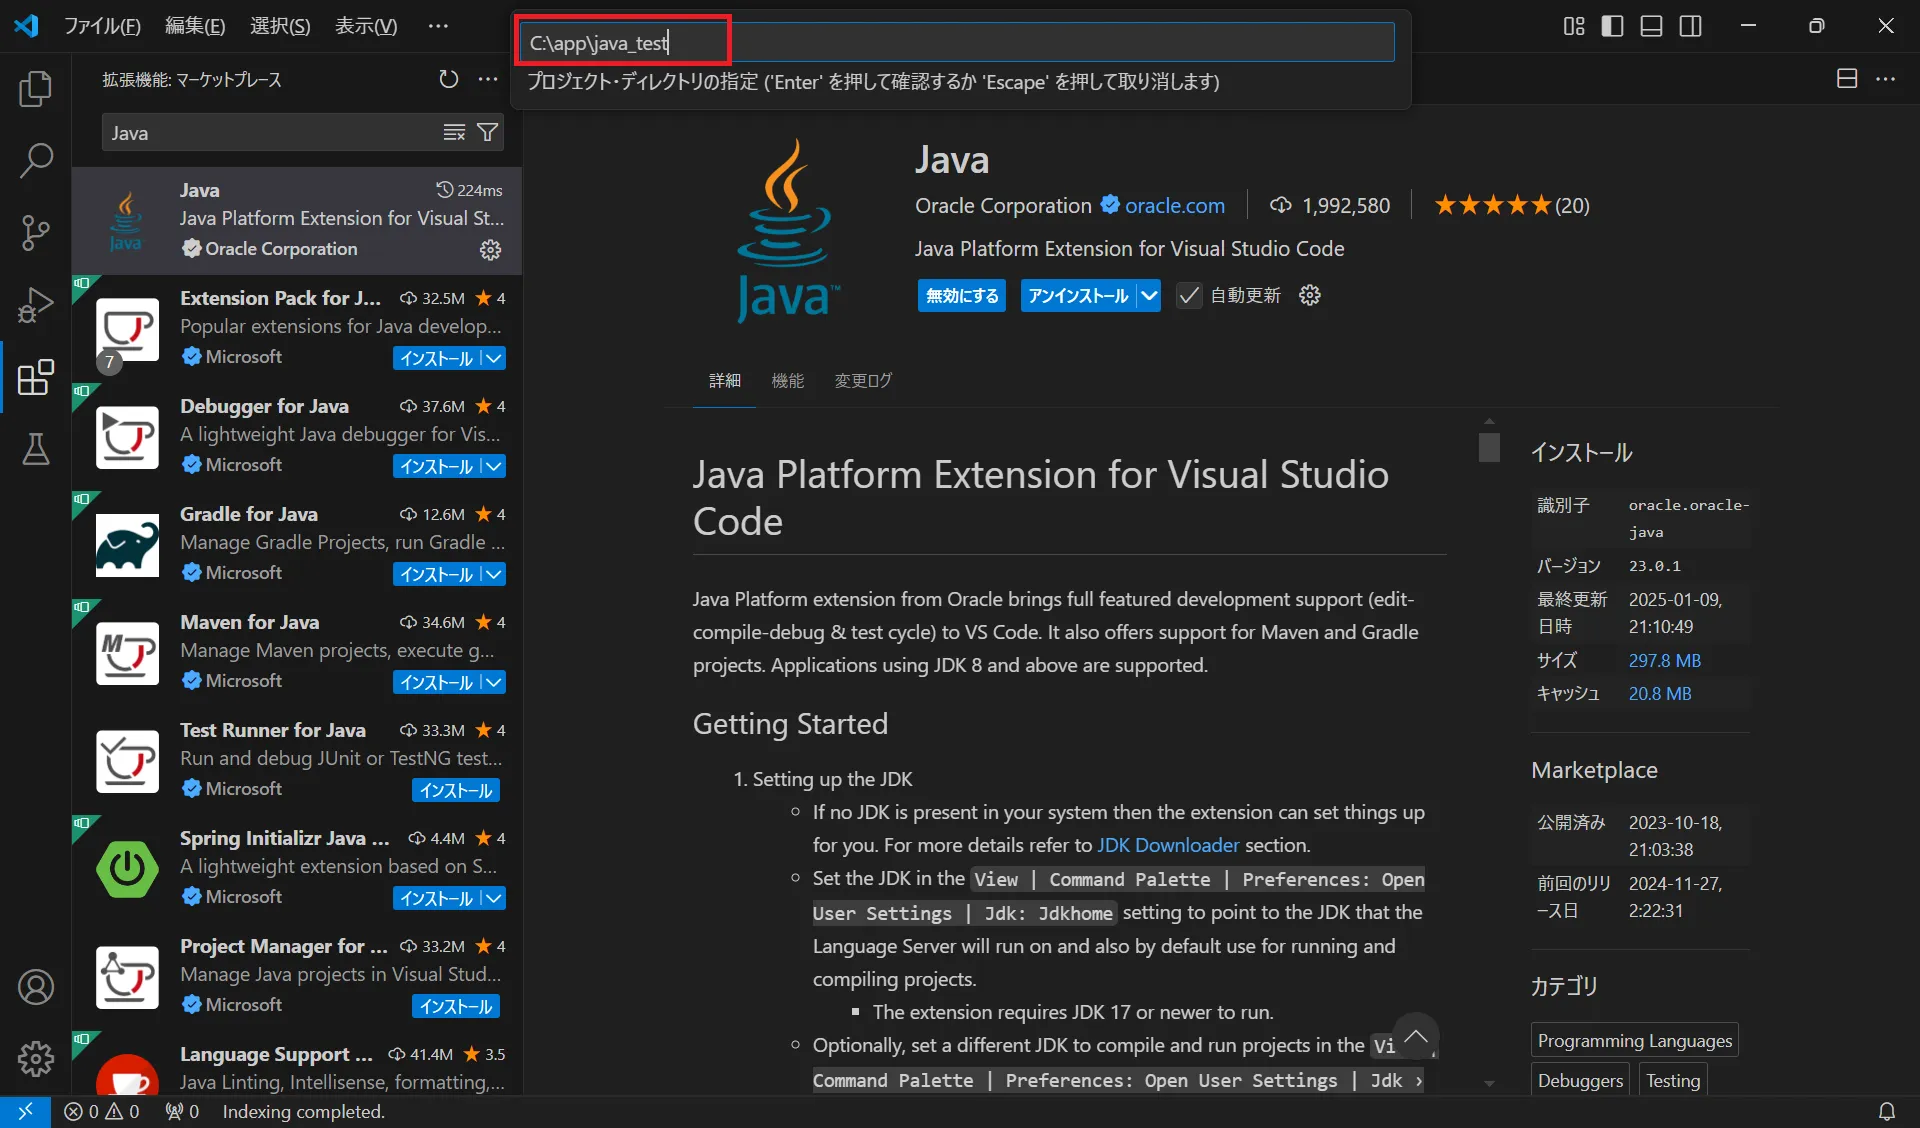The height and width of the screenshot is (1128, 1920).
Task: Click the readme vertical scrollbar thumb
Action: (1489, 446)
